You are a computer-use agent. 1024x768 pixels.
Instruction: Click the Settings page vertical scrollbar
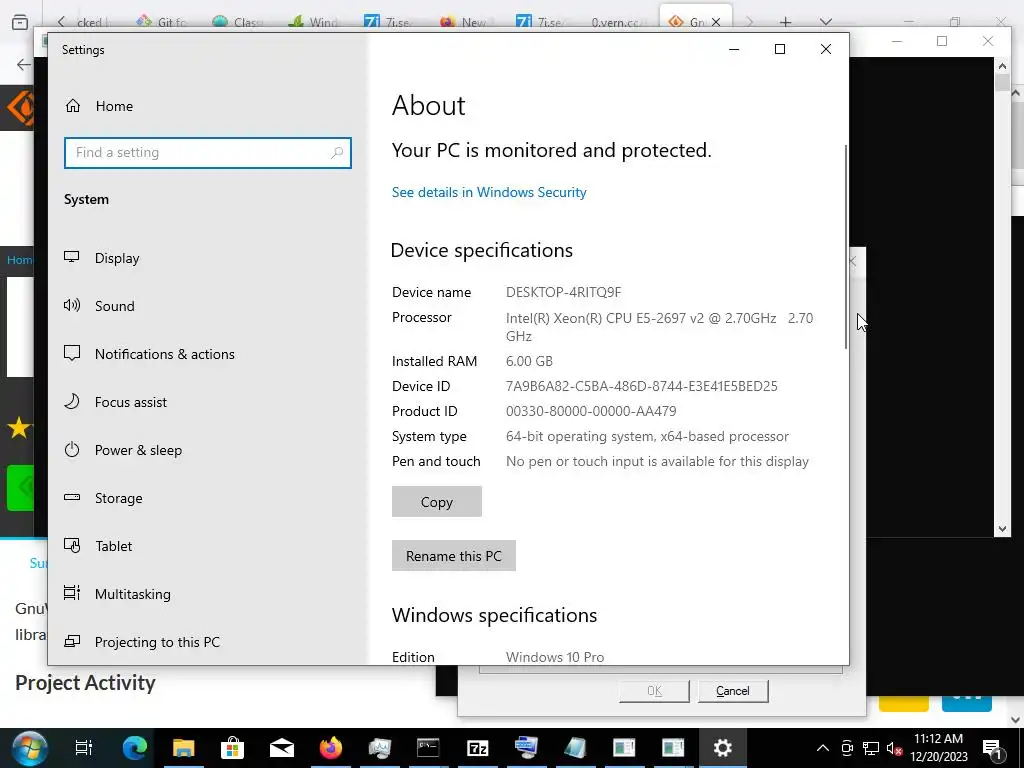846,247
